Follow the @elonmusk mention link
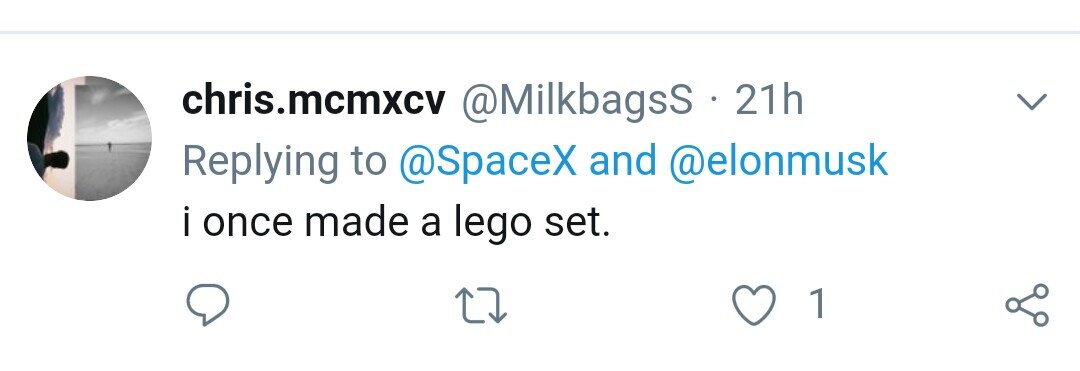Viewport: 1080px width, 371px height. 778,162
